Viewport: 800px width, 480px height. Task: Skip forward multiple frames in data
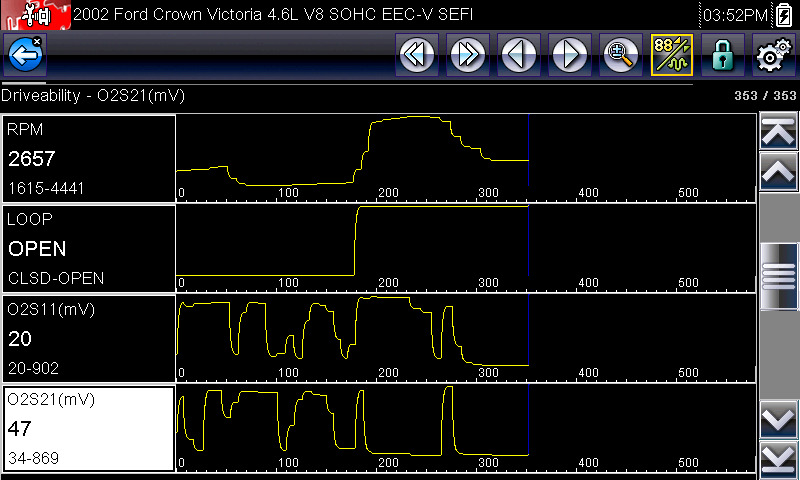click(467, 56)
